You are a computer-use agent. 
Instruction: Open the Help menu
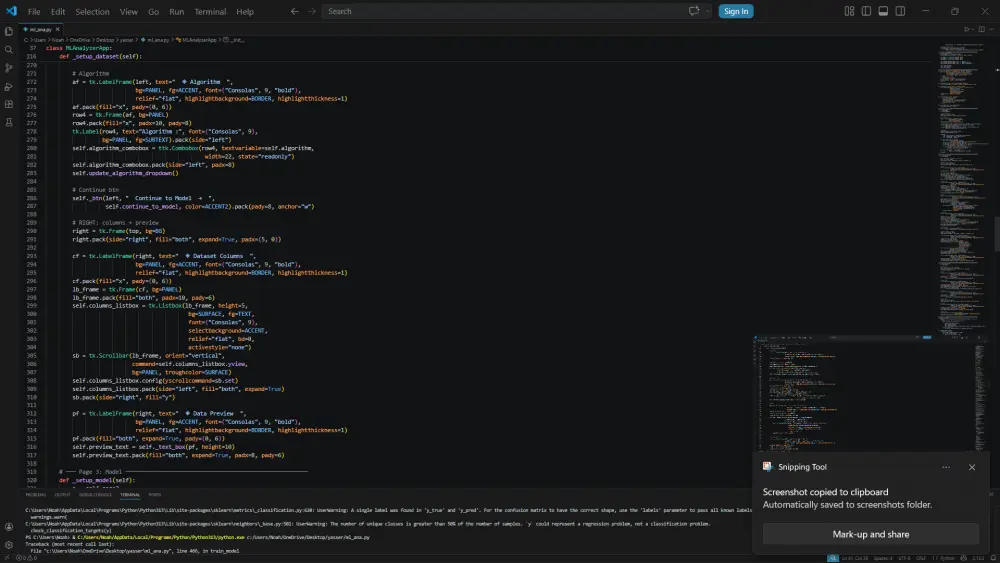pos(245,11)
